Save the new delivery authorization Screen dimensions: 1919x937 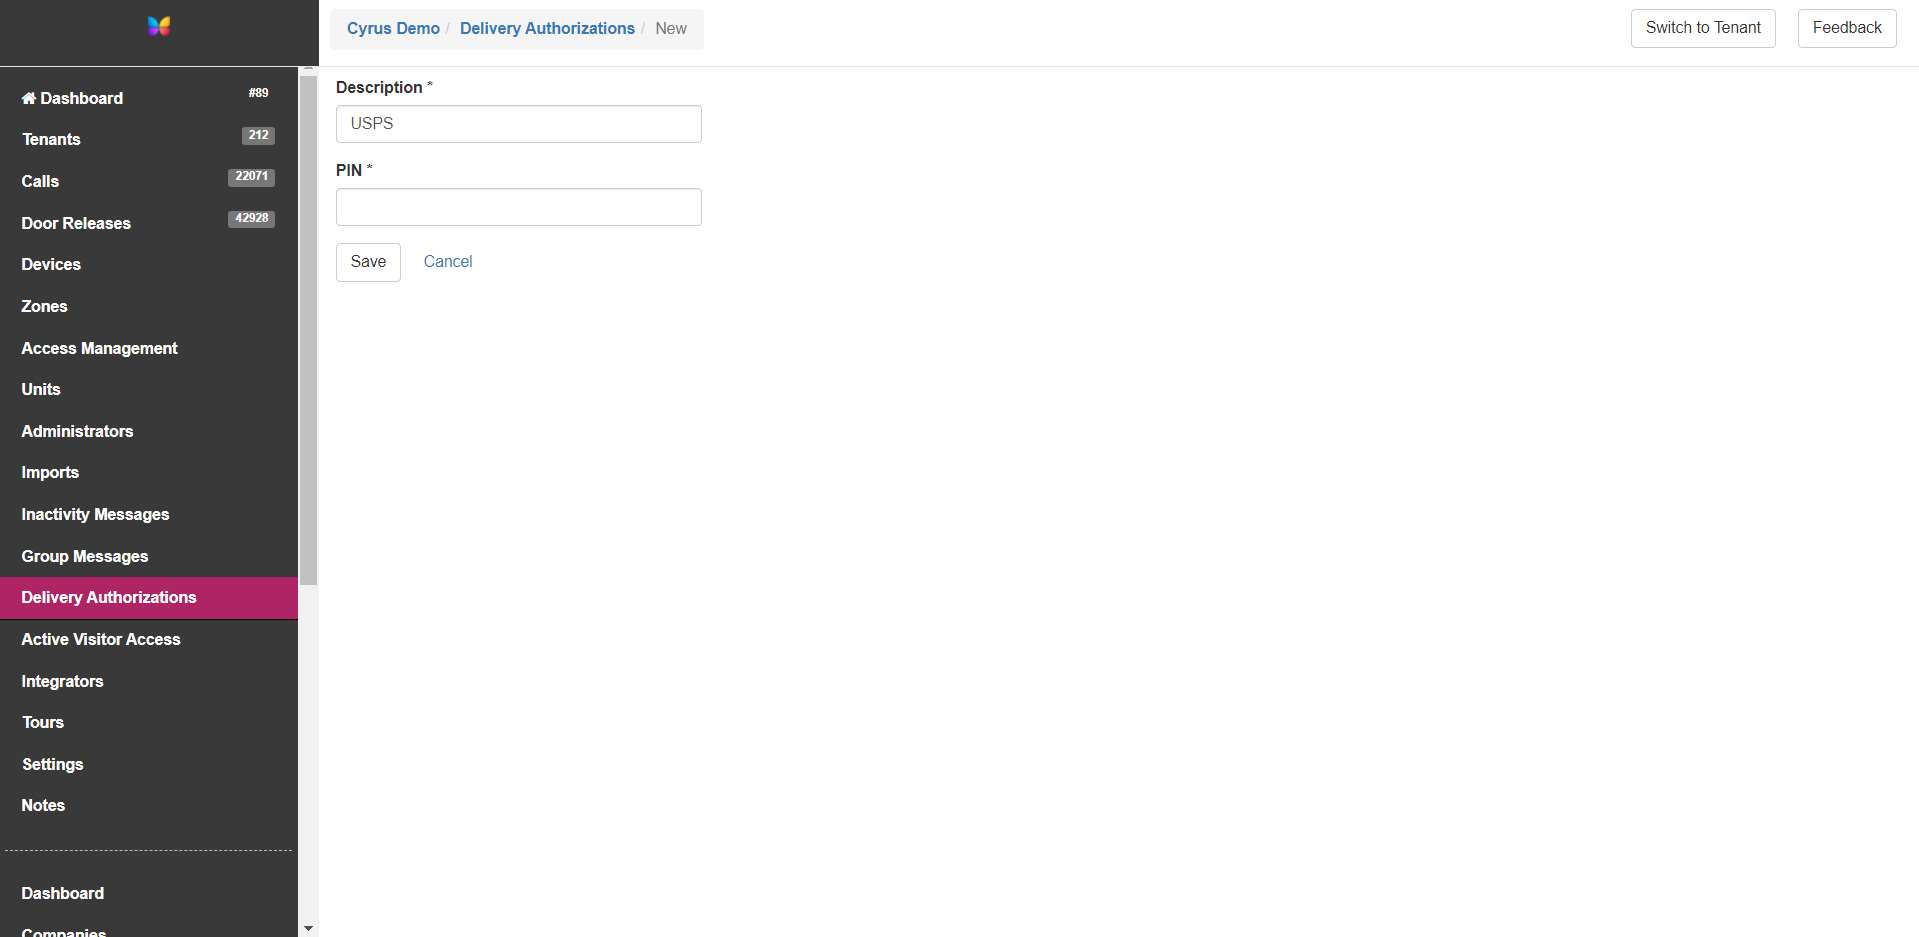tap(368, 261)
